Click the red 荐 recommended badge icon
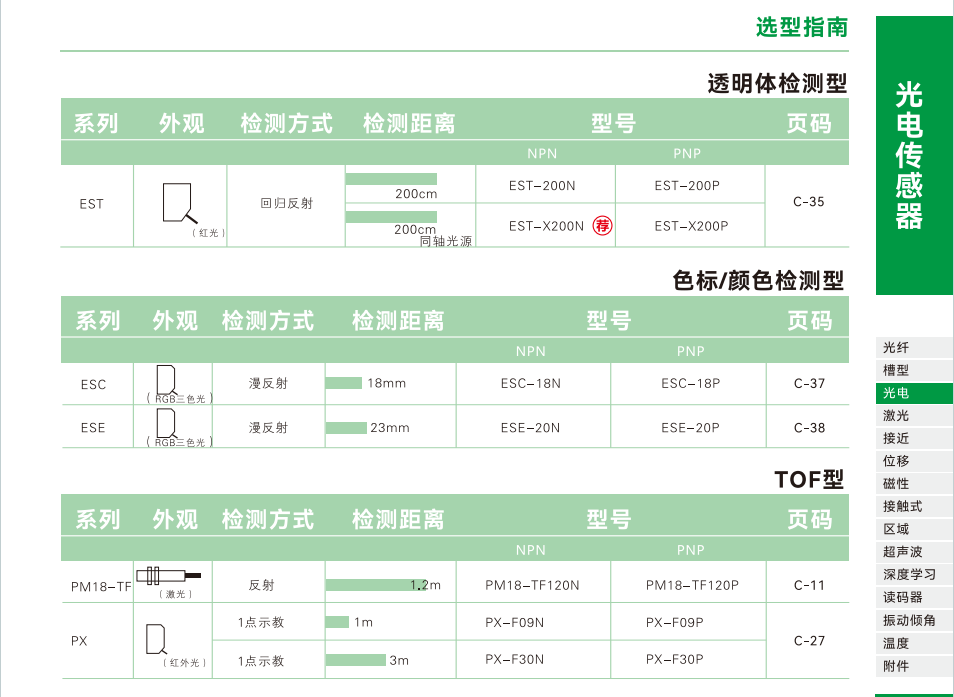The width and height of the screenshot is (954, 697). click(602, 226)
